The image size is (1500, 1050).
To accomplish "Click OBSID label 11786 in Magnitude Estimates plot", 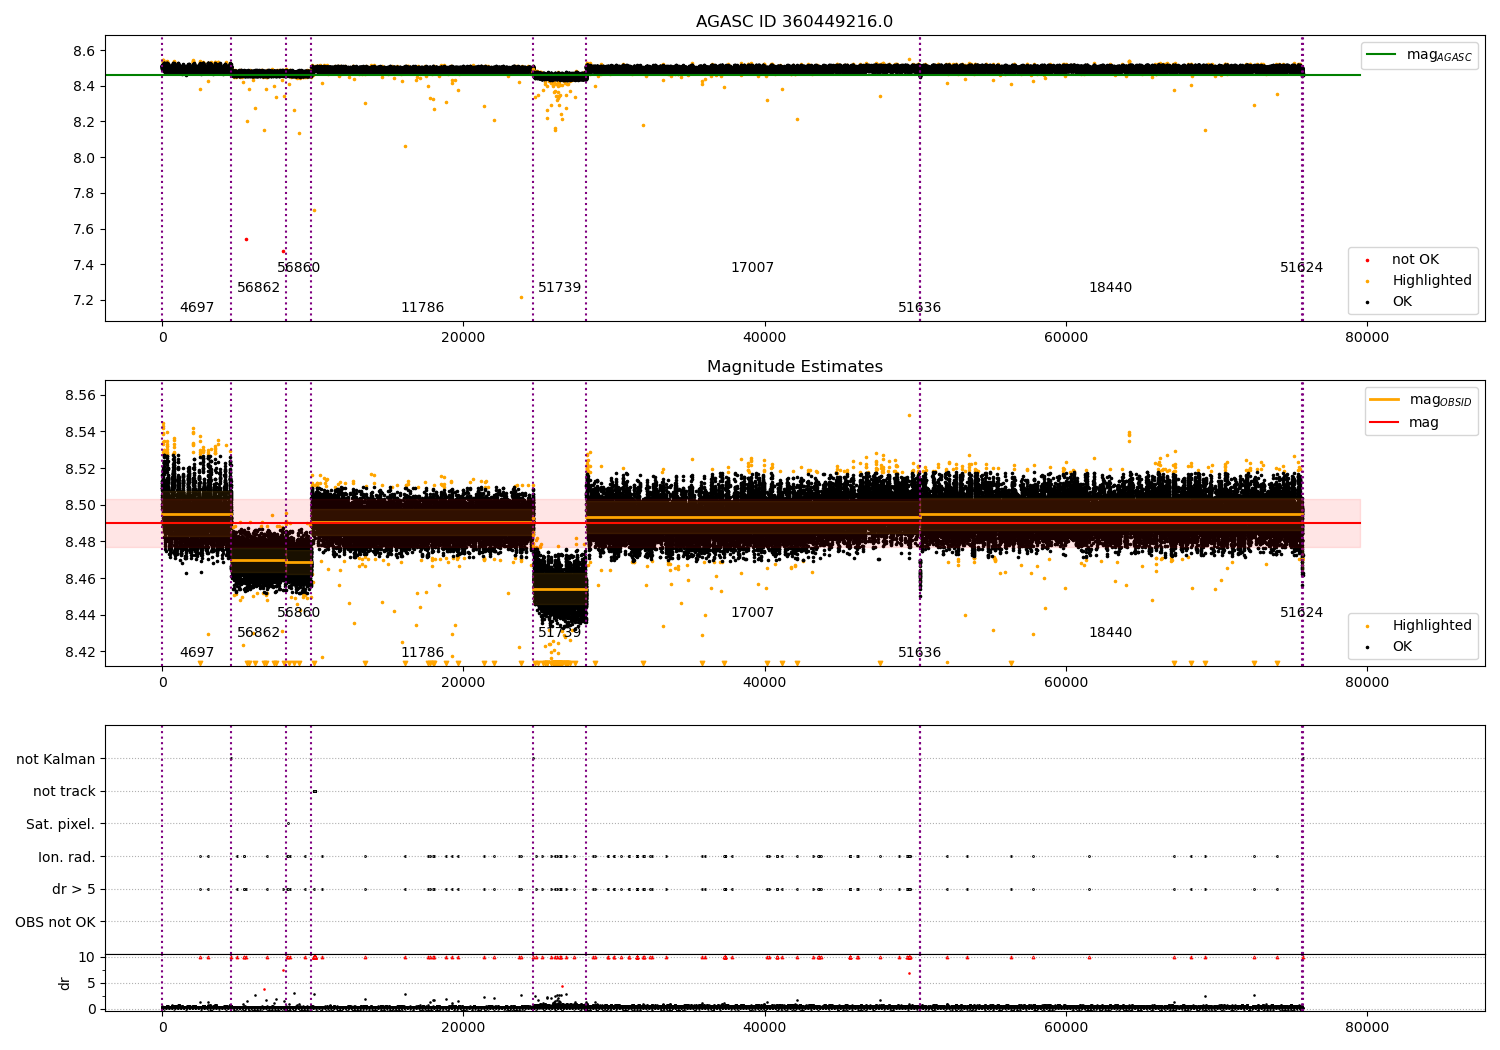I will point(422,653).
